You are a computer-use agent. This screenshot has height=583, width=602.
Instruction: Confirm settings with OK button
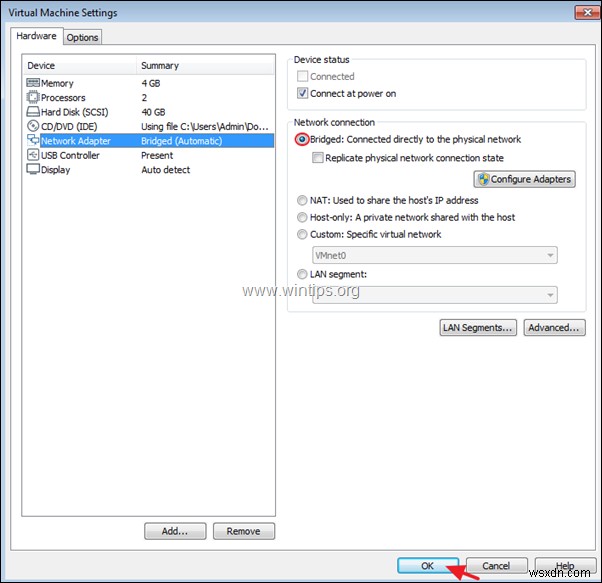428,566
